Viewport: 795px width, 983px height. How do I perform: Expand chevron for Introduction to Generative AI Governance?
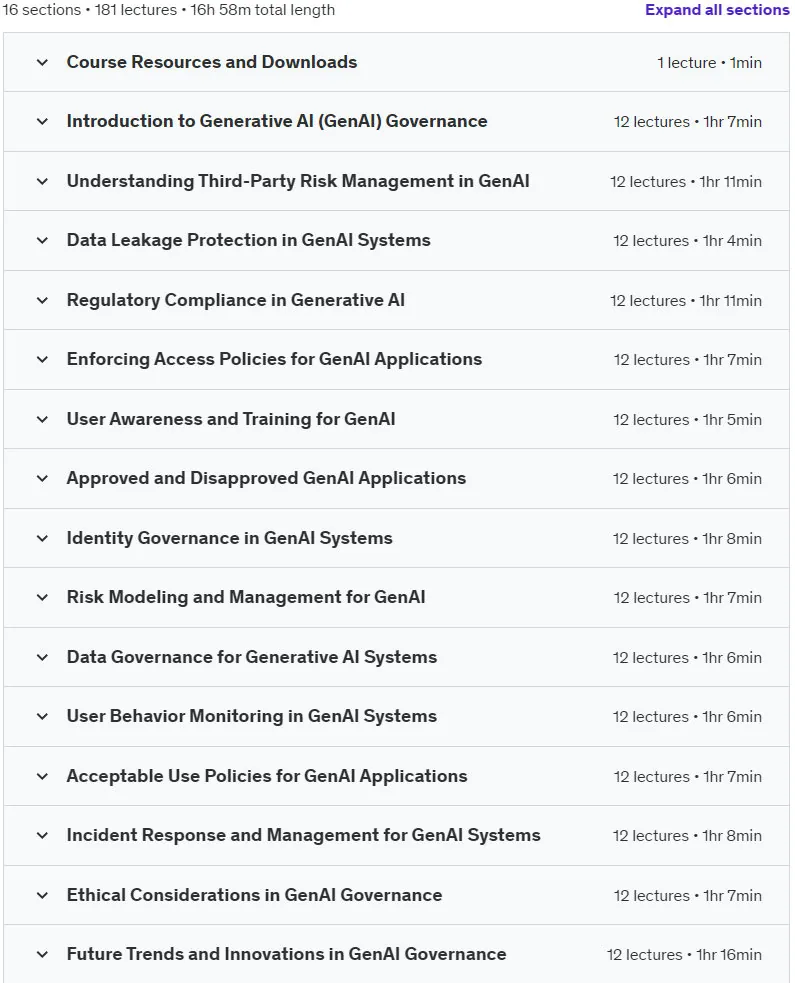point(42,122)
